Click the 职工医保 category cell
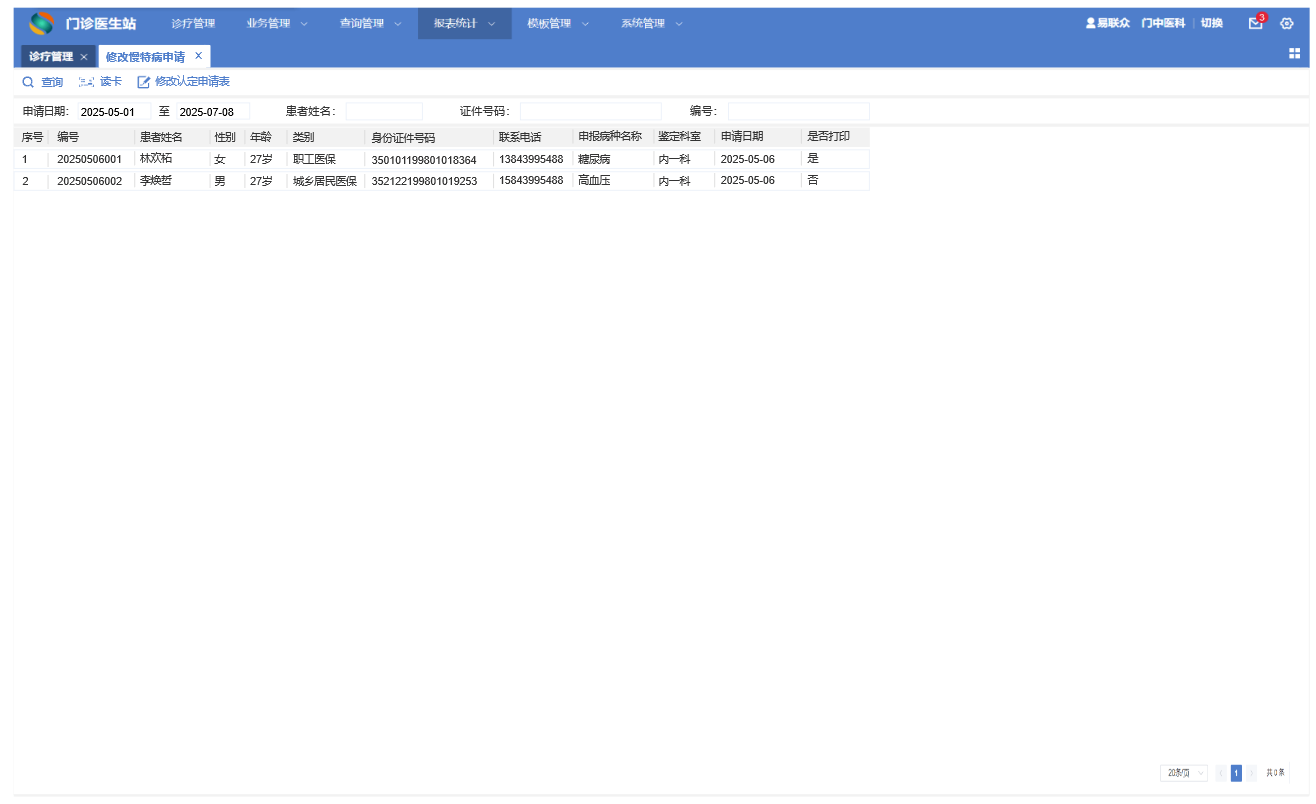This screenshot has width=1316, height=804. coord(314,159)
